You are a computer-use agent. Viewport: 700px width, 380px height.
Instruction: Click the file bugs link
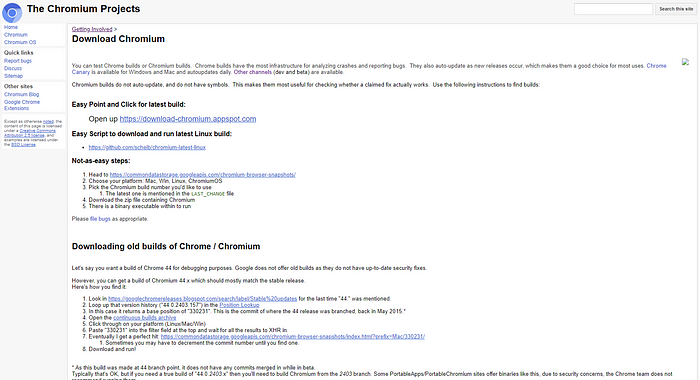(100, 219)
